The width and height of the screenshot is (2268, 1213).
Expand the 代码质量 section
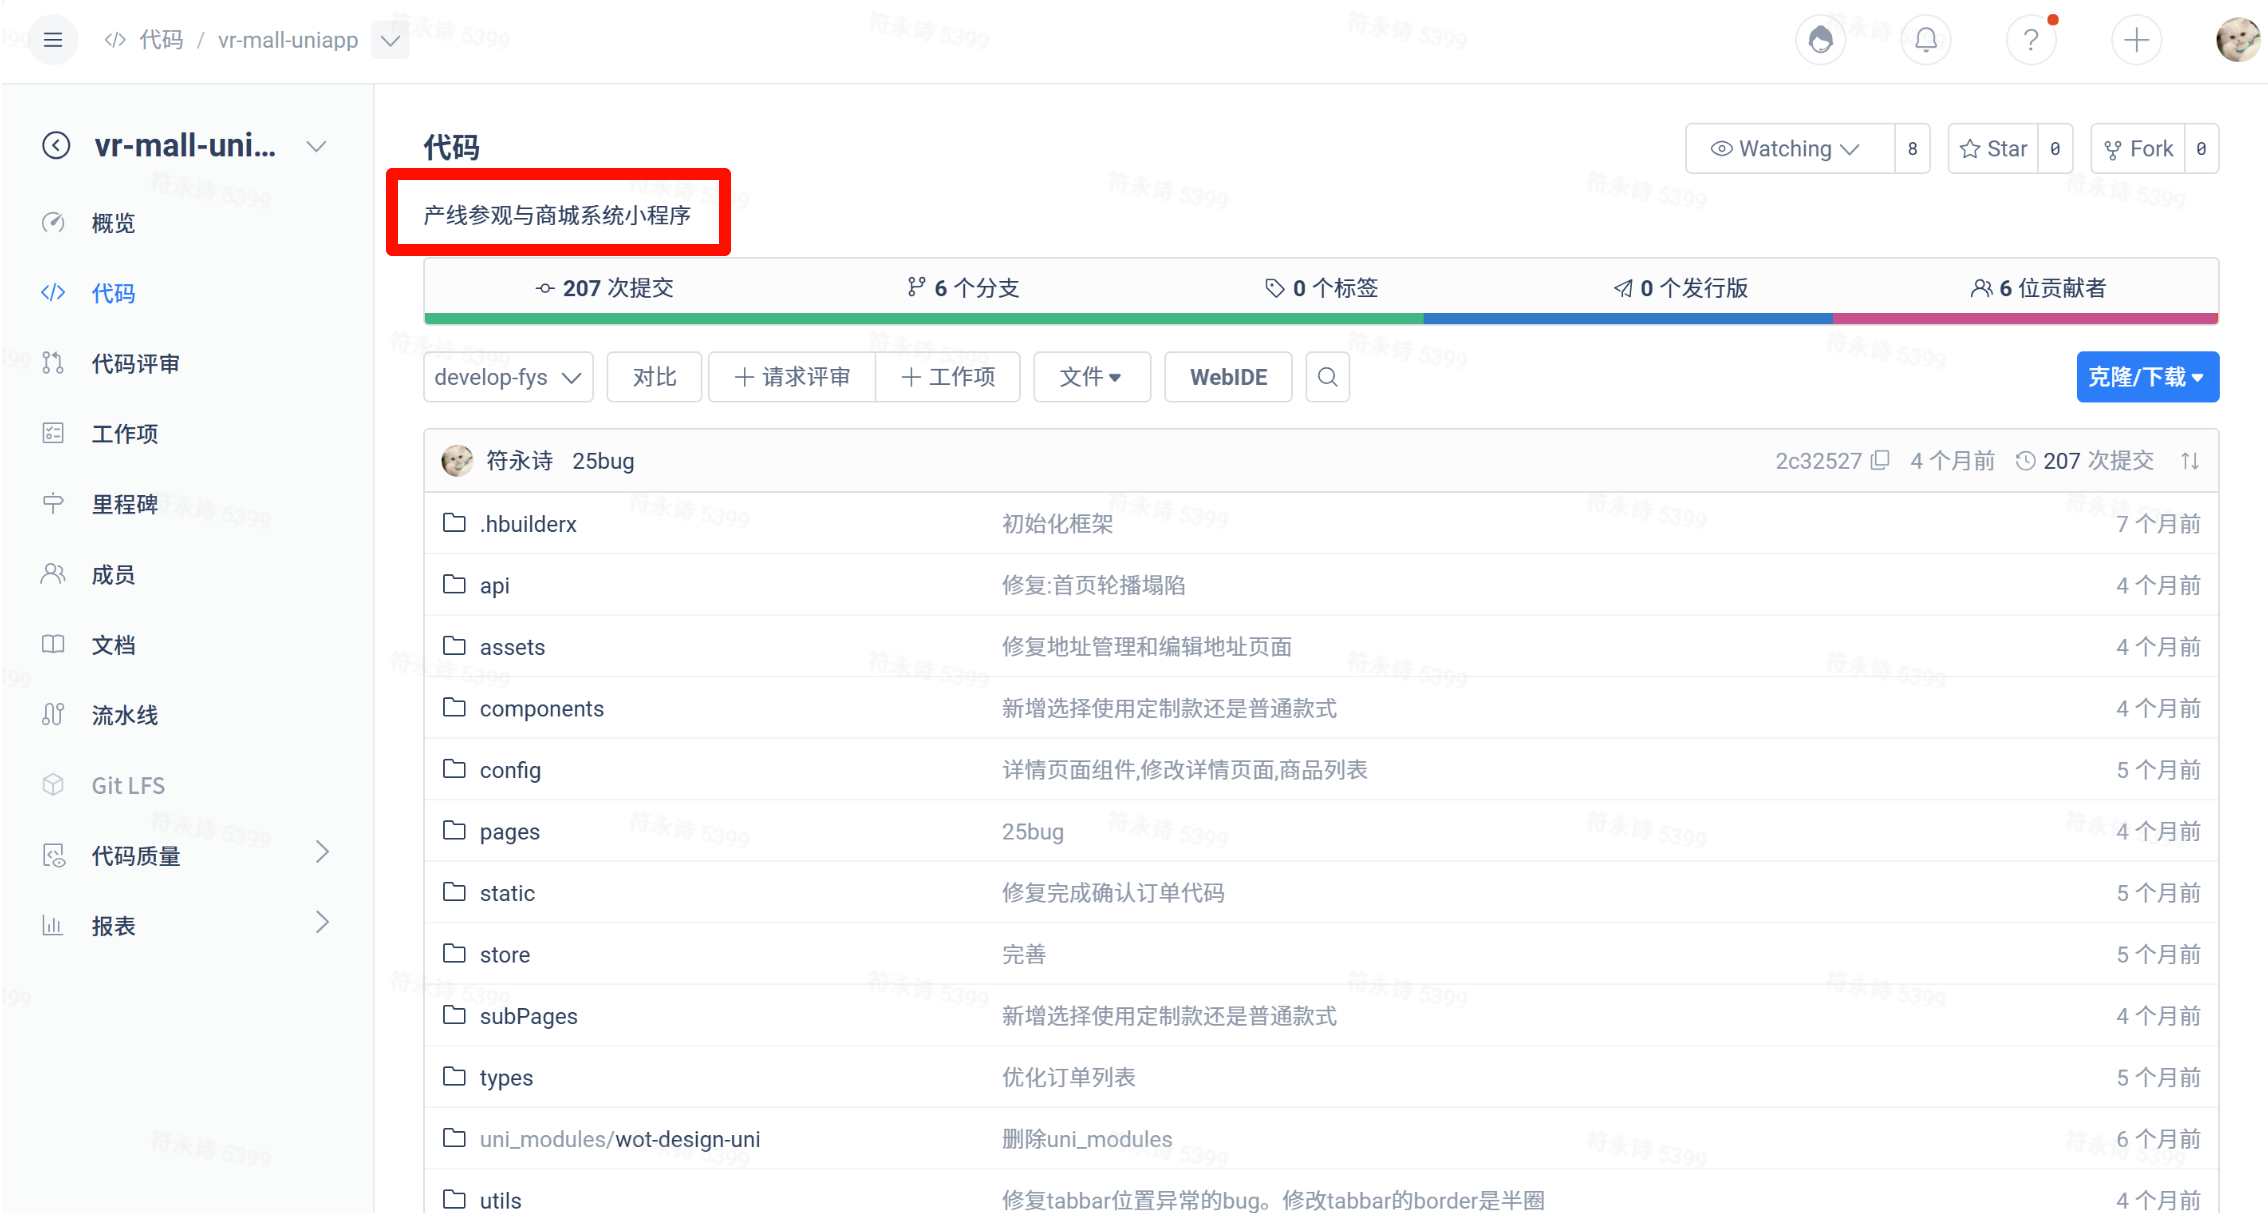click(322, 853)
